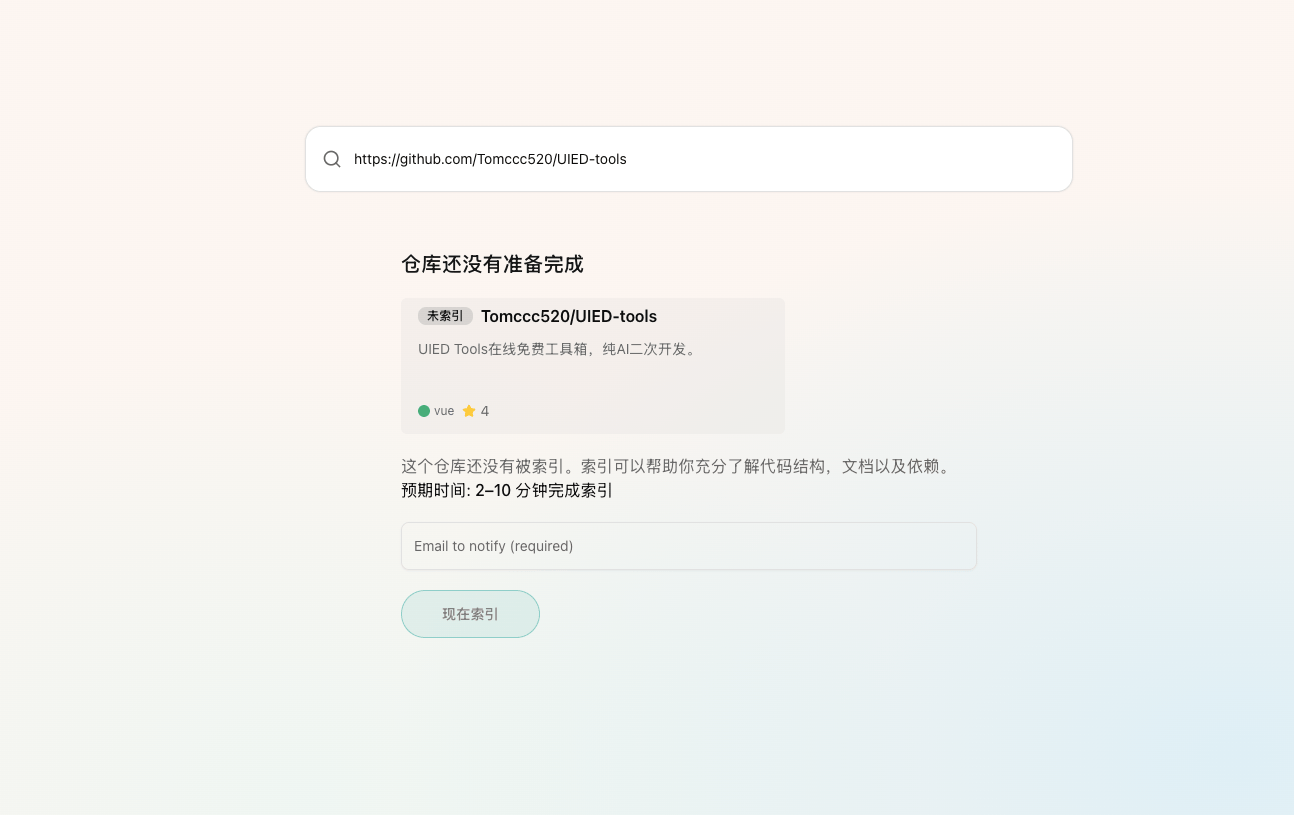Viewport: 1294px width, 815px height.
Task: Click the 这个仓库还没有被索引 explanation text
Action: (x=676, y=466)
